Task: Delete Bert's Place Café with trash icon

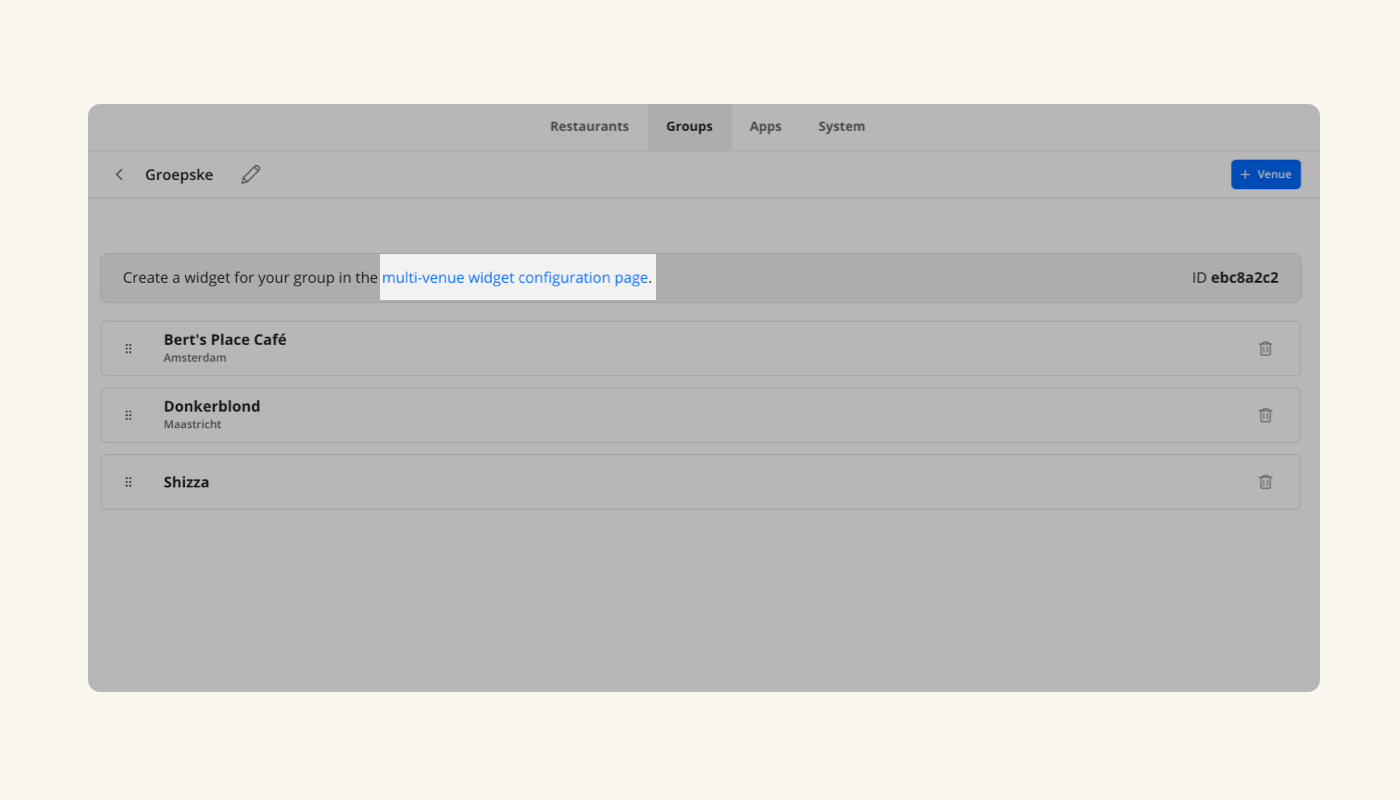Action: click(1265, 349)
